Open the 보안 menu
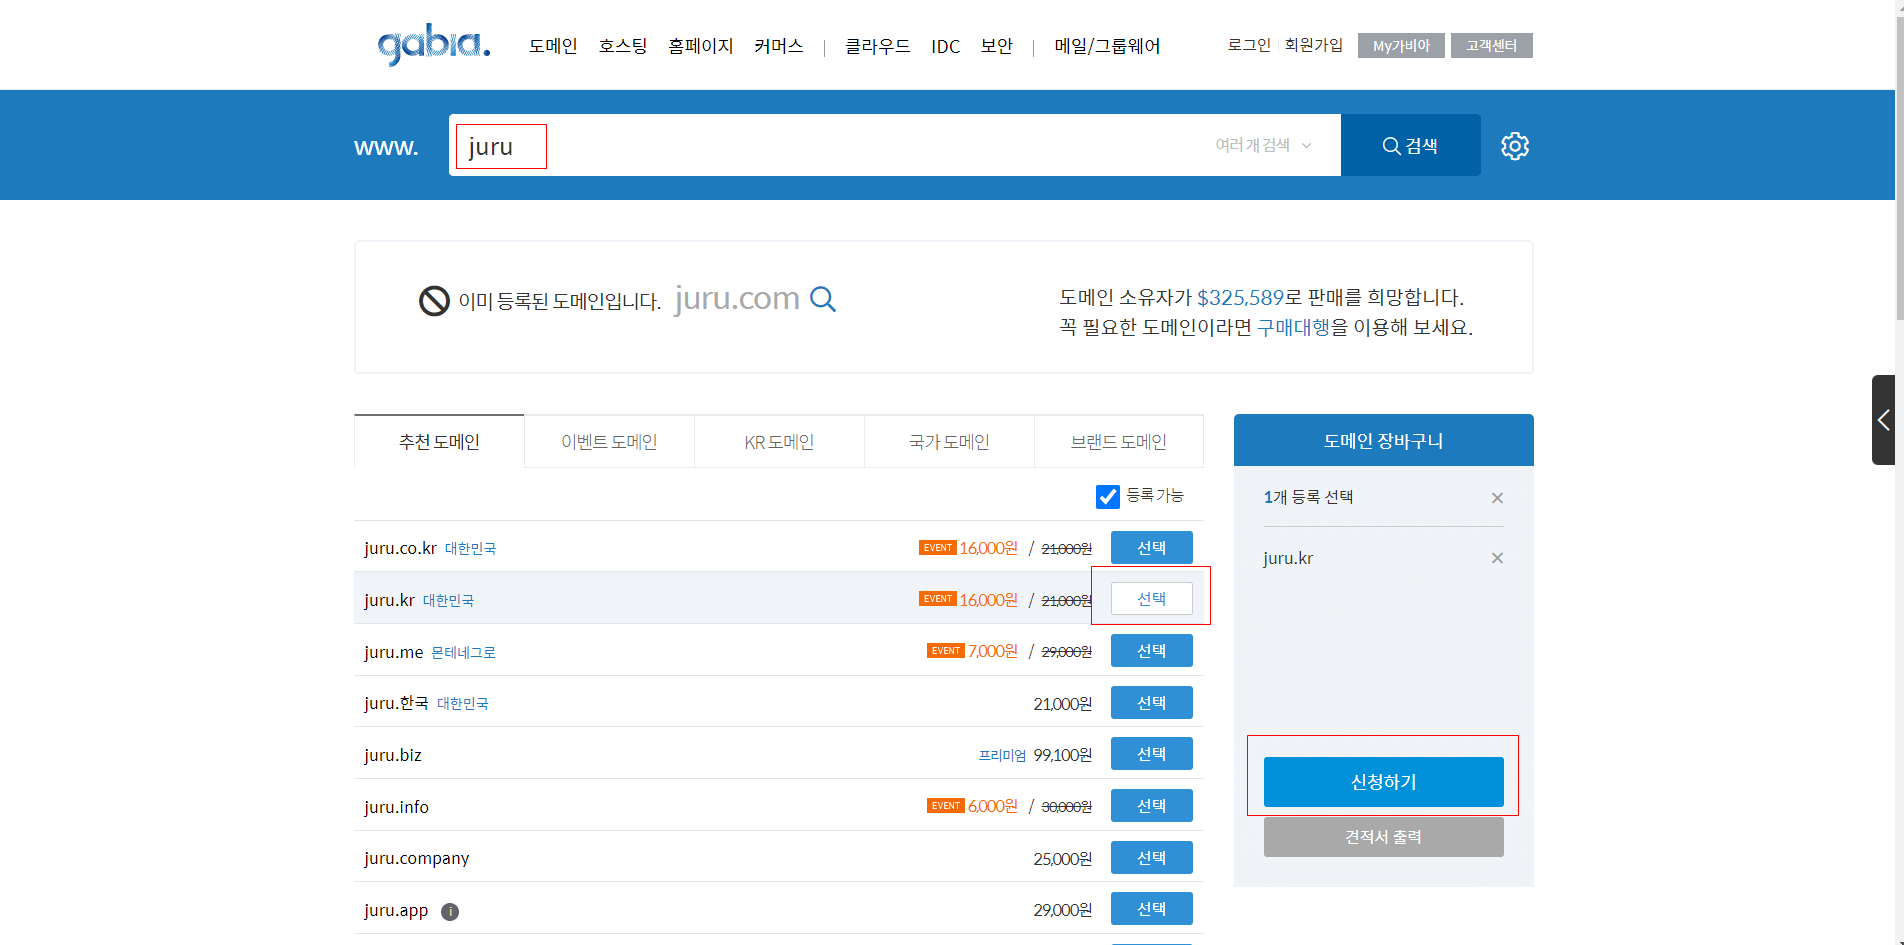Viewport: 1904px width, 945px height. [997, 46]
